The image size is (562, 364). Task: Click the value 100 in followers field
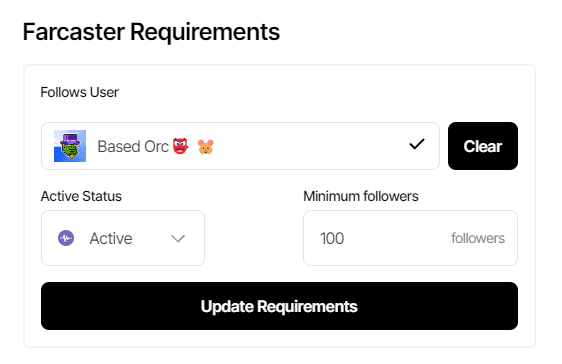[332, 238]
